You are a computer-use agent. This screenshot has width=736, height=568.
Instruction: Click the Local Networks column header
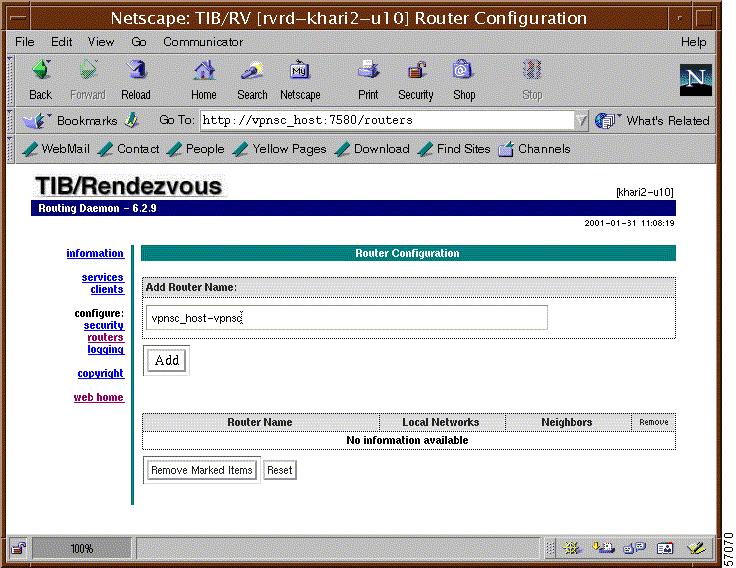click(441, 422)
